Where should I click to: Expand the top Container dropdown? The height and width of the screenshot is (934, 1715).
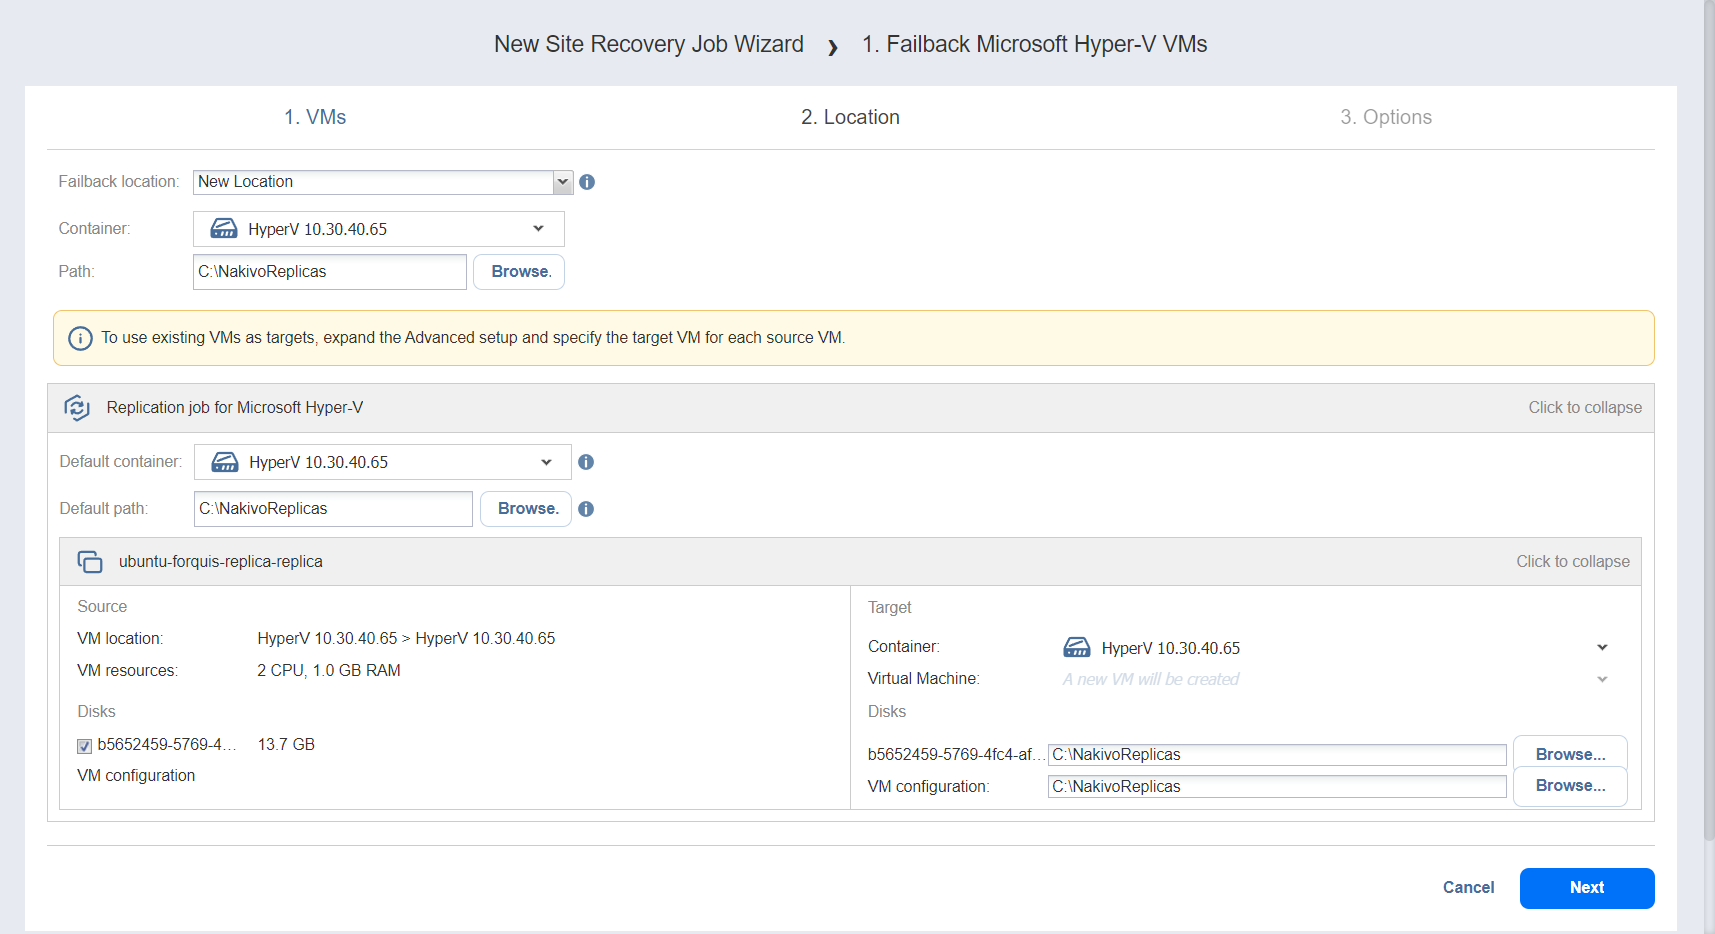[538, 229]
